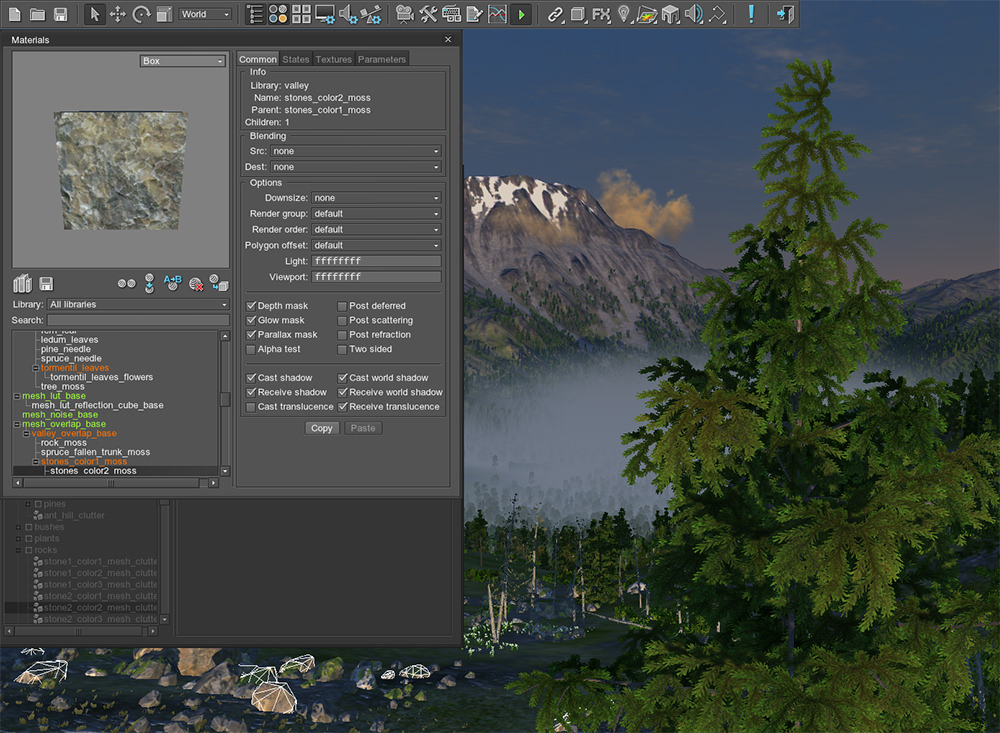
Task: Collapse the mesh_overlap_base tree node
Action: click(16, 424)
